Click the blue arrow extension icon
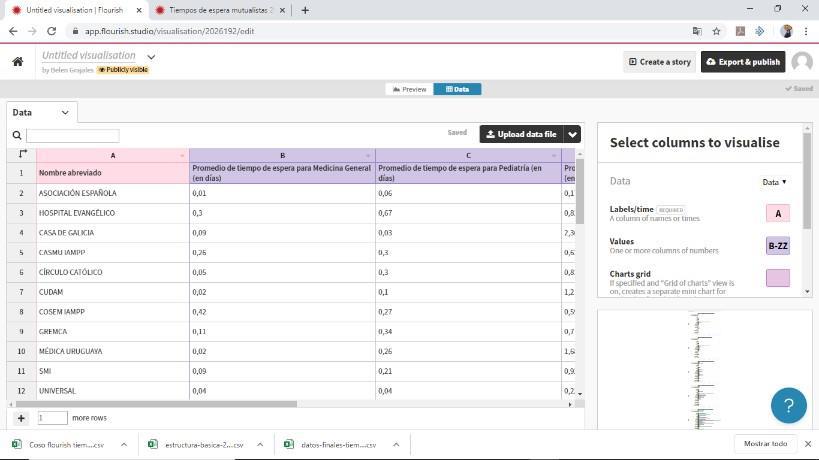Viewport: 819px width, 460px height. point(760,31)
